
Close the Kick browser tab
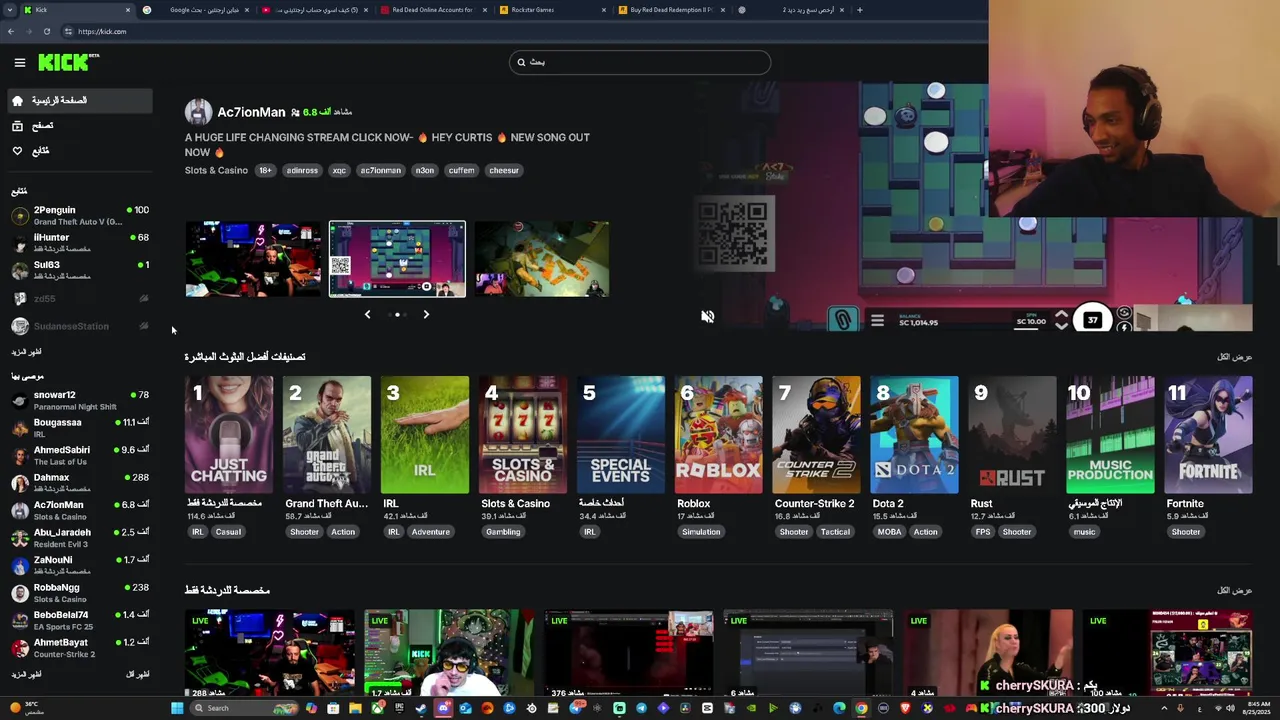(127, 10)
